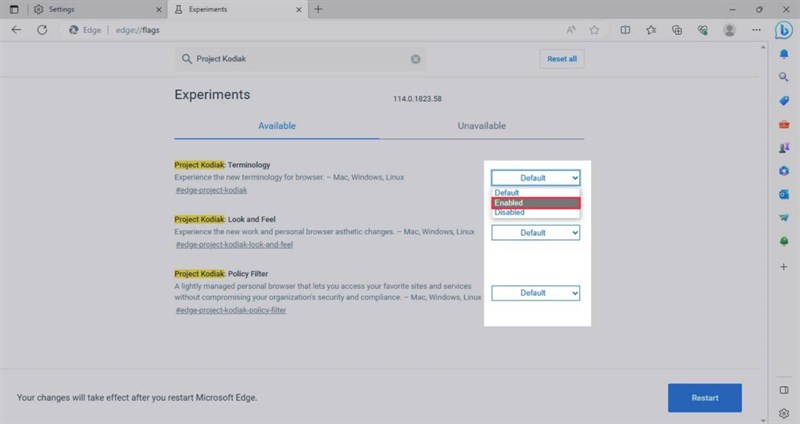Open notifications bell in sidebar
This screenshot has height=424, width=800.
[784, 54]
